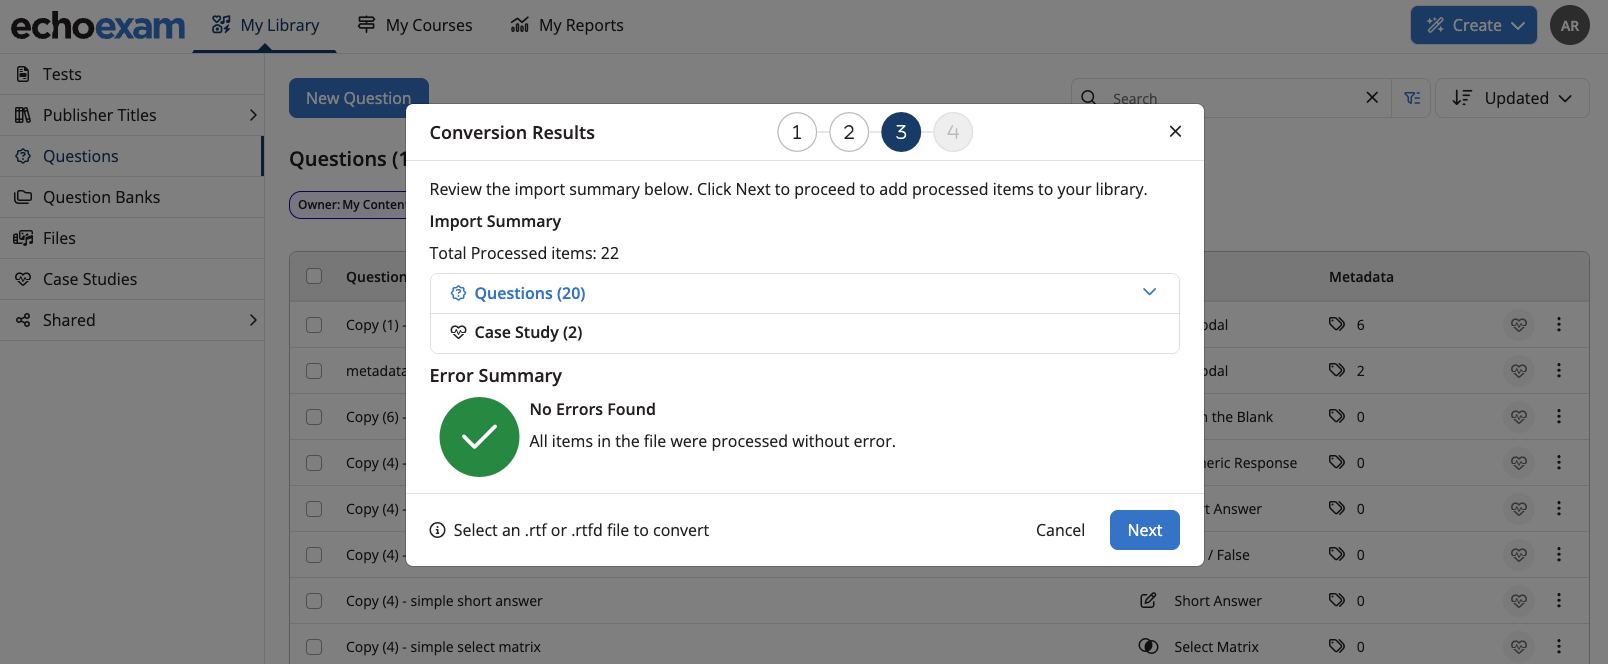Click the Owner: My Content filter chip

point(350,205)
